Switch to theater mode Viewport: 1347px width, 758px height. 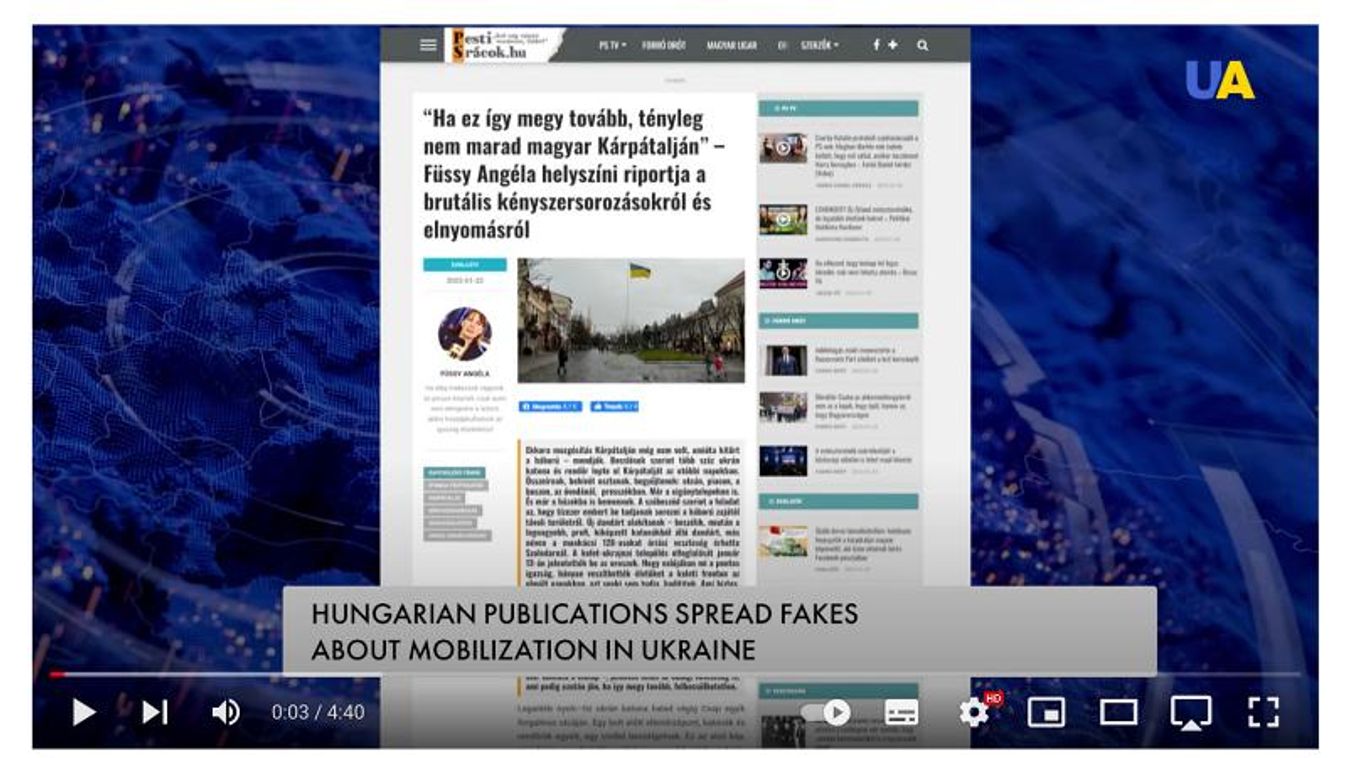[1118, 712]
